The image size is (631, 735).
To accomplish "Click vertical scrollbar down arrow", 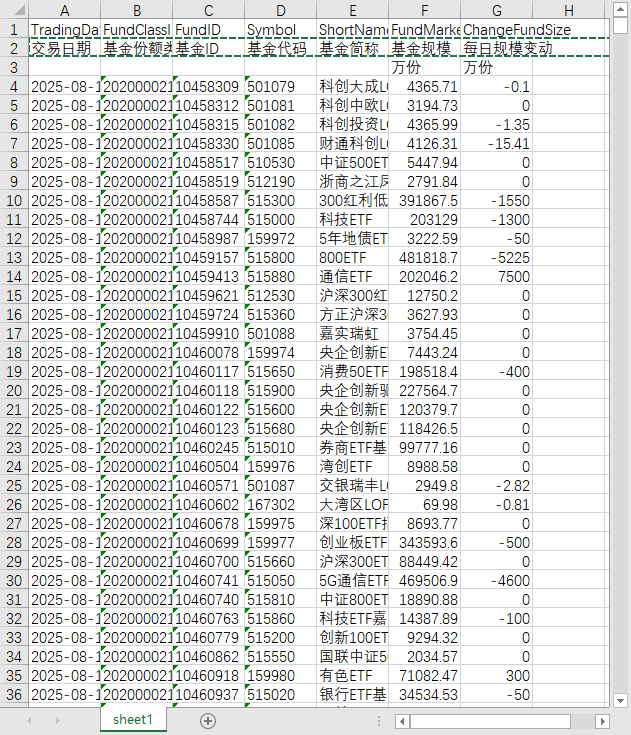I will tap(620, 701).
